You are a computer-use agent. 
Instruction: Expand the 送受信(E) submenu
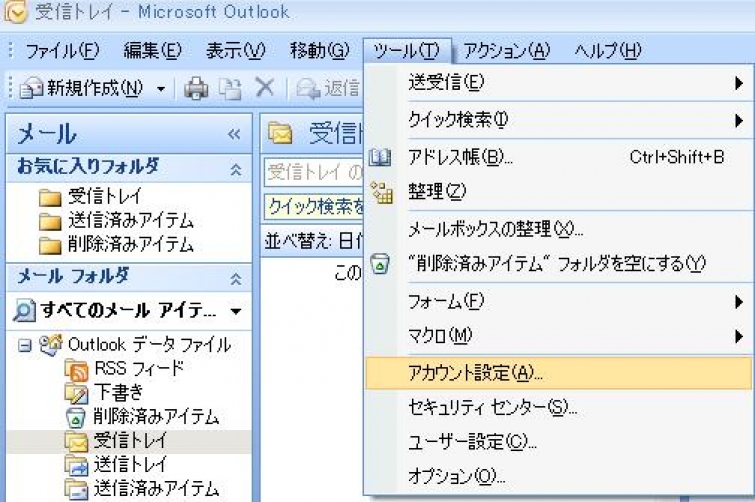click(739, 83)
